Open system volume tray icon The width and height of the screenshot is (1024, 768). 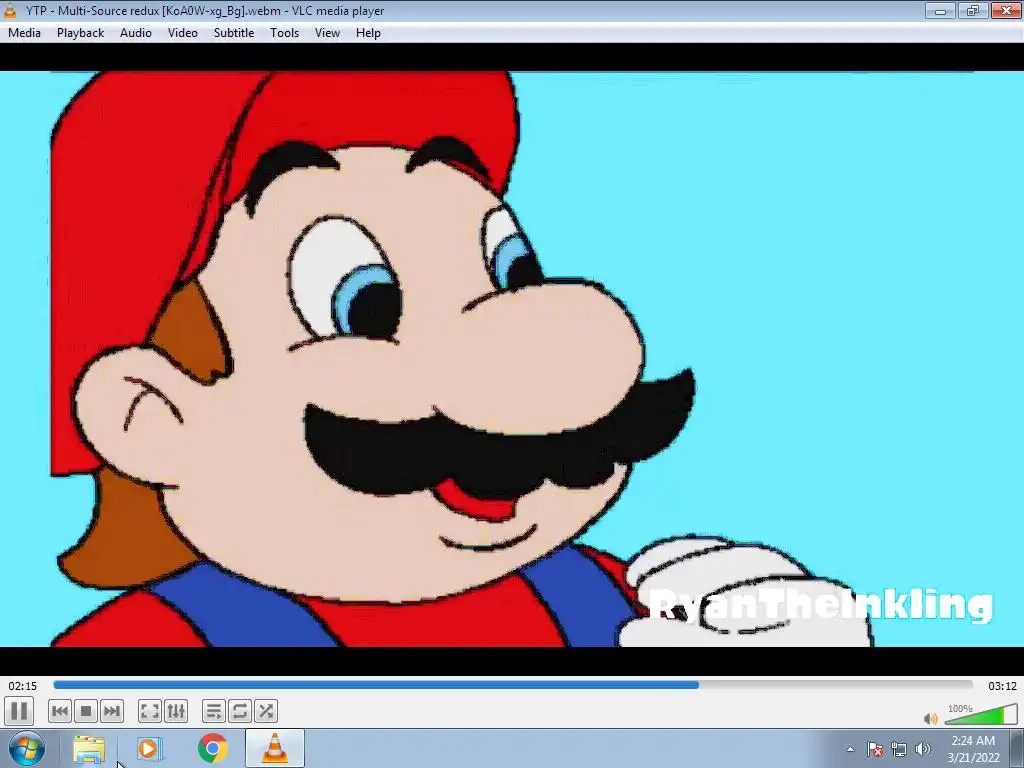tap(923, 749)
